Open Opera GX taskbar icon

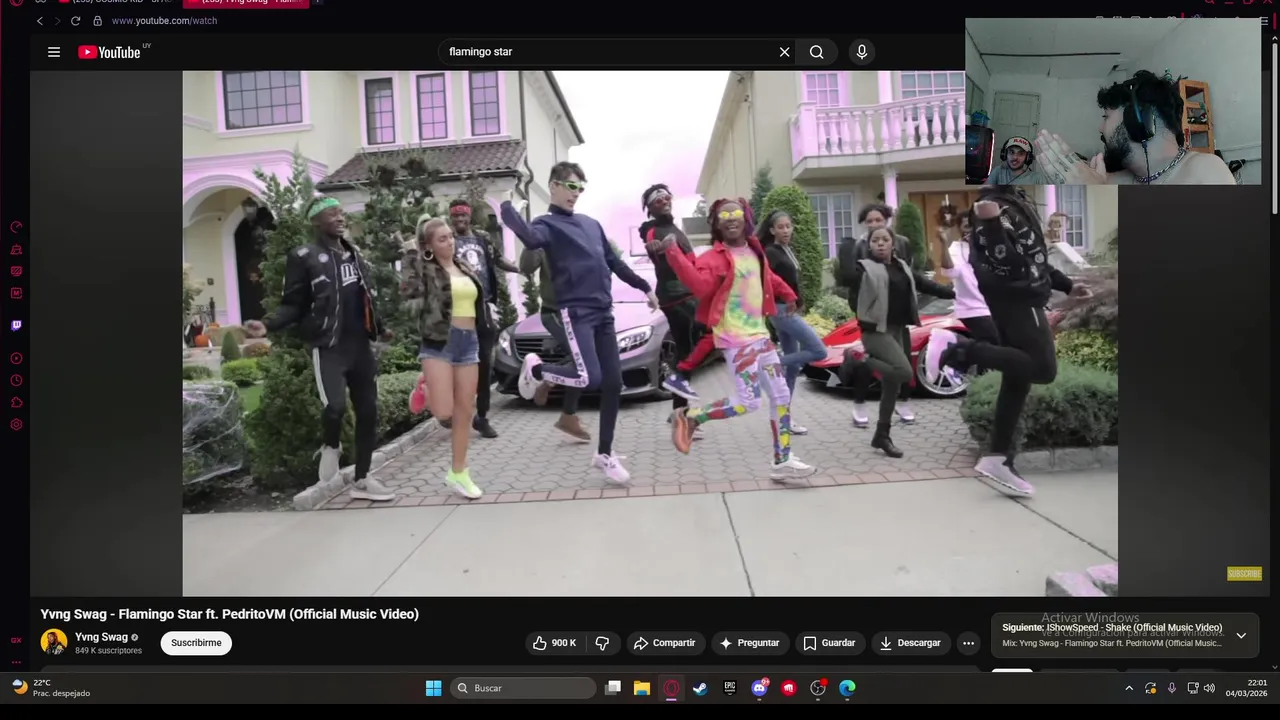pyautogui.click(x=671, y=688)
